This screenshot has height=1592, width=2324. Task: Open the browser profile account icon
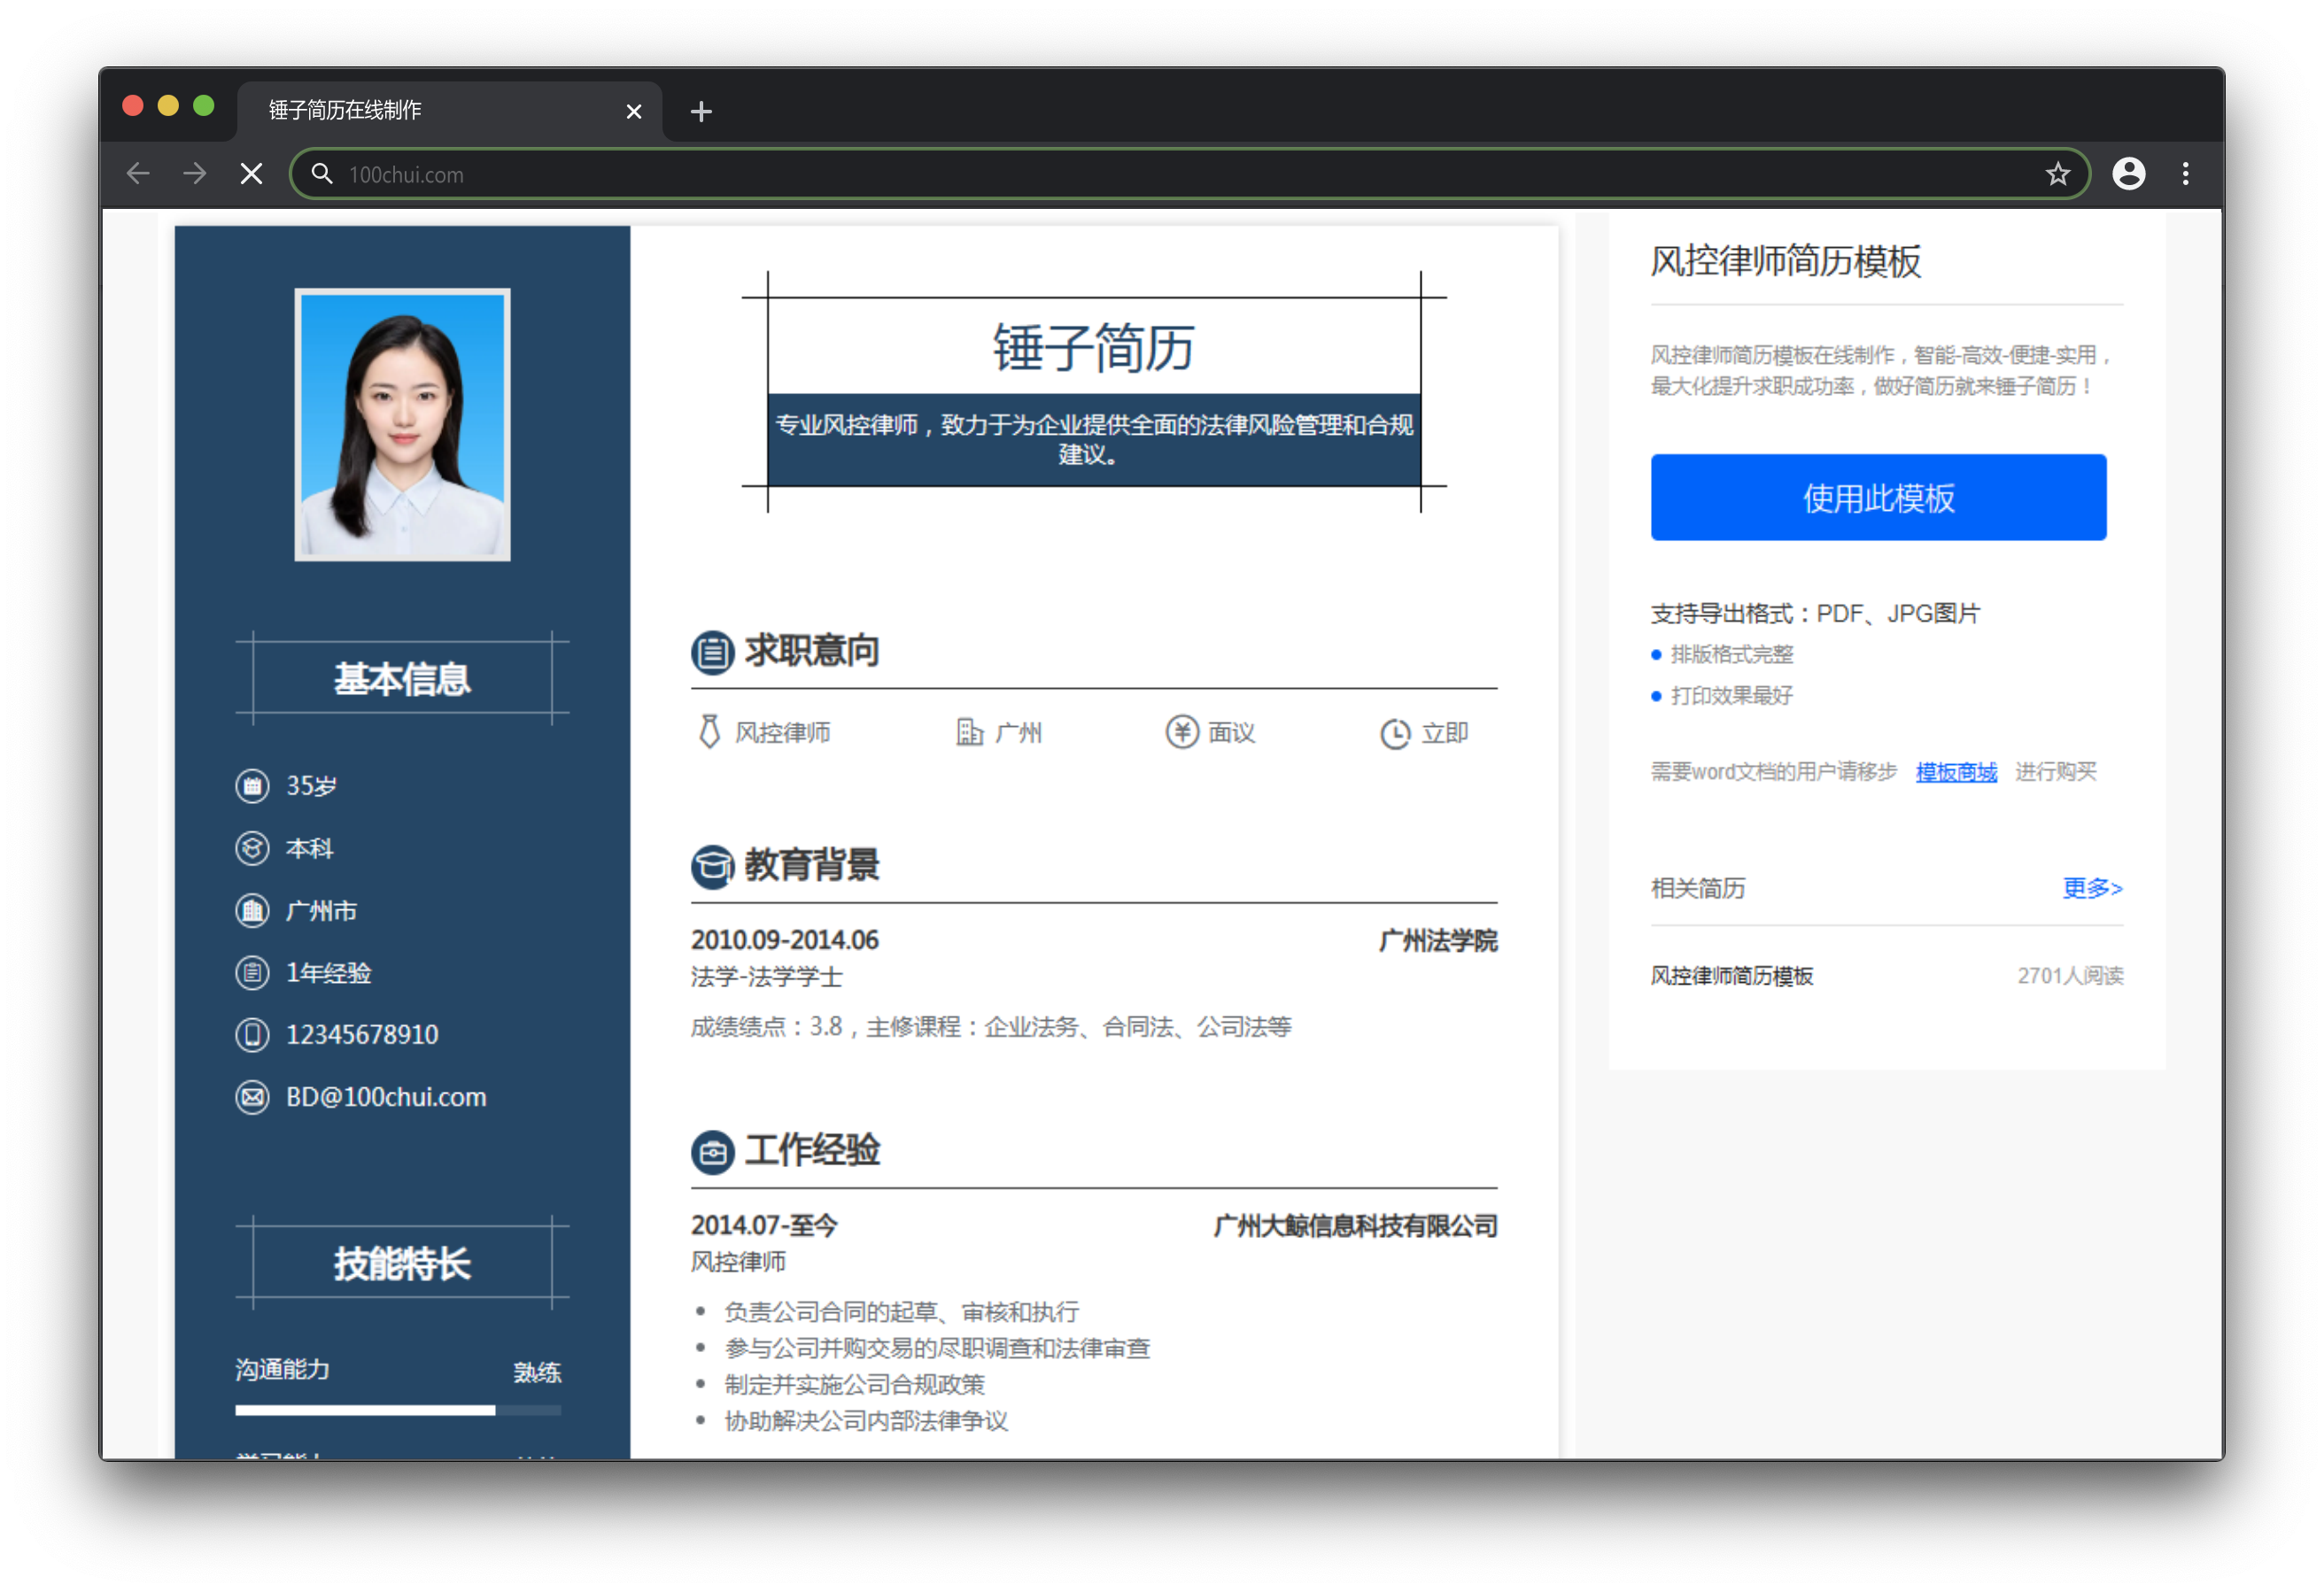[2128, 174]
